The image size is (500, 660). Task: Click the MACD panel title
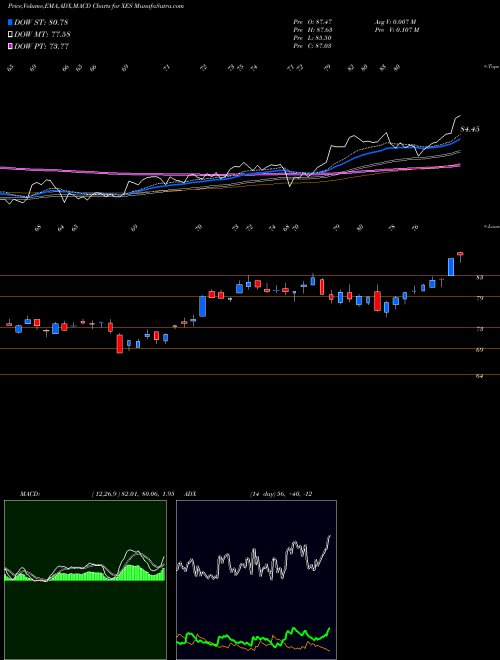[30, 494]
